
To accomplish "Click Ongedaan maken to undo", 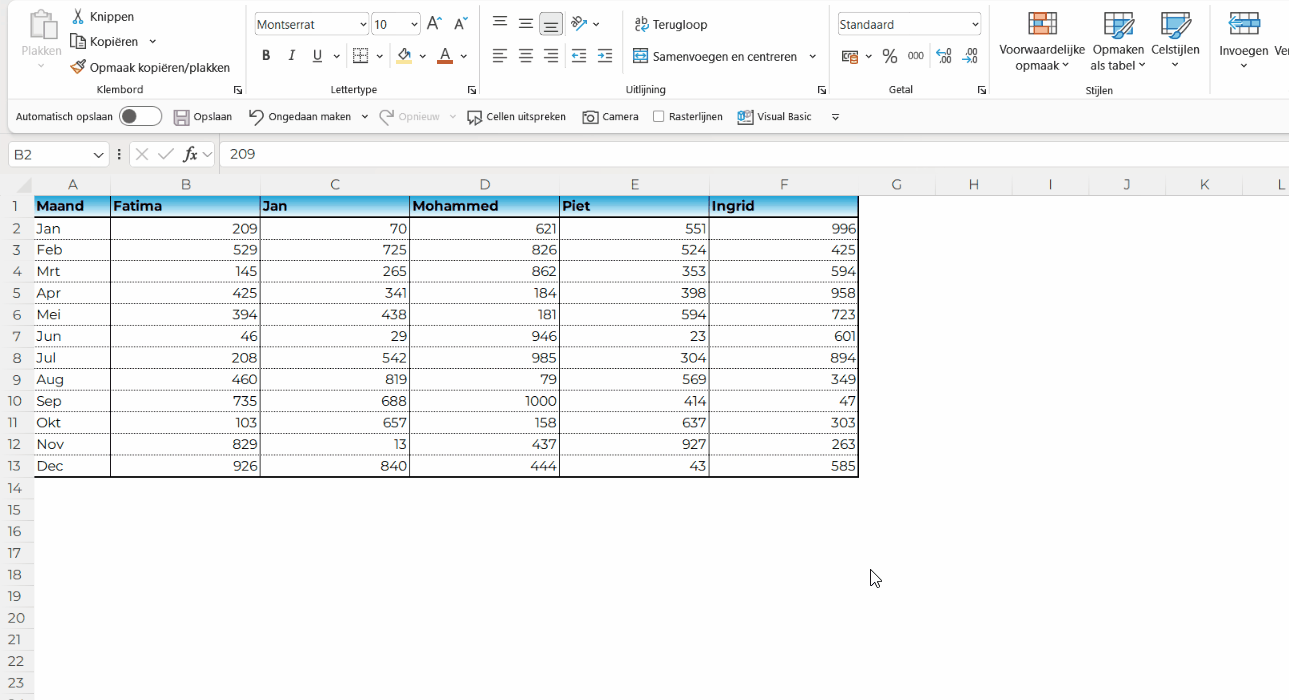I will tap(300, 117).
